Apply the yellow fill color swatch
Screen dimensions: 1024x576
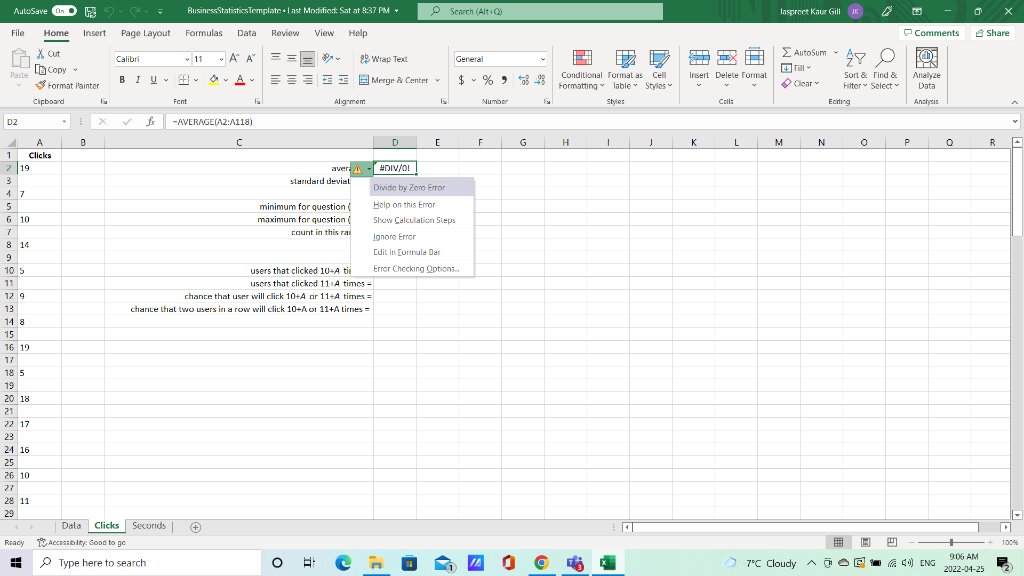(x=214, y=80)
